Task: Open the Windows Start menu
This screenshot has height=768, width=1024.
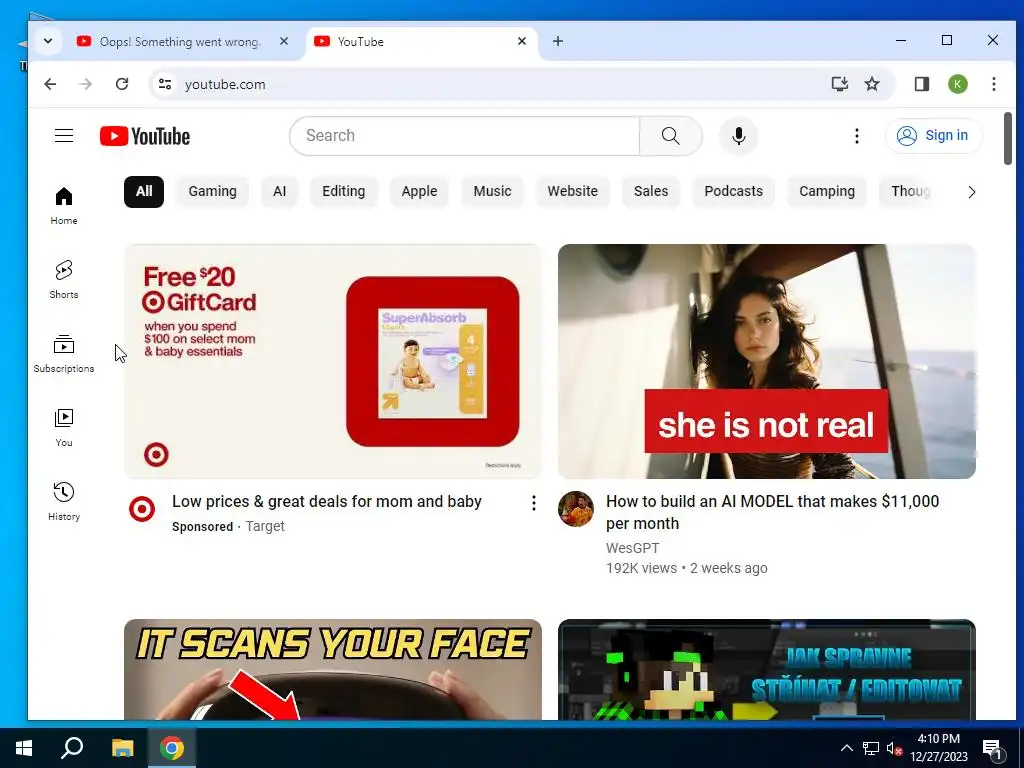Action: [24, 748]
